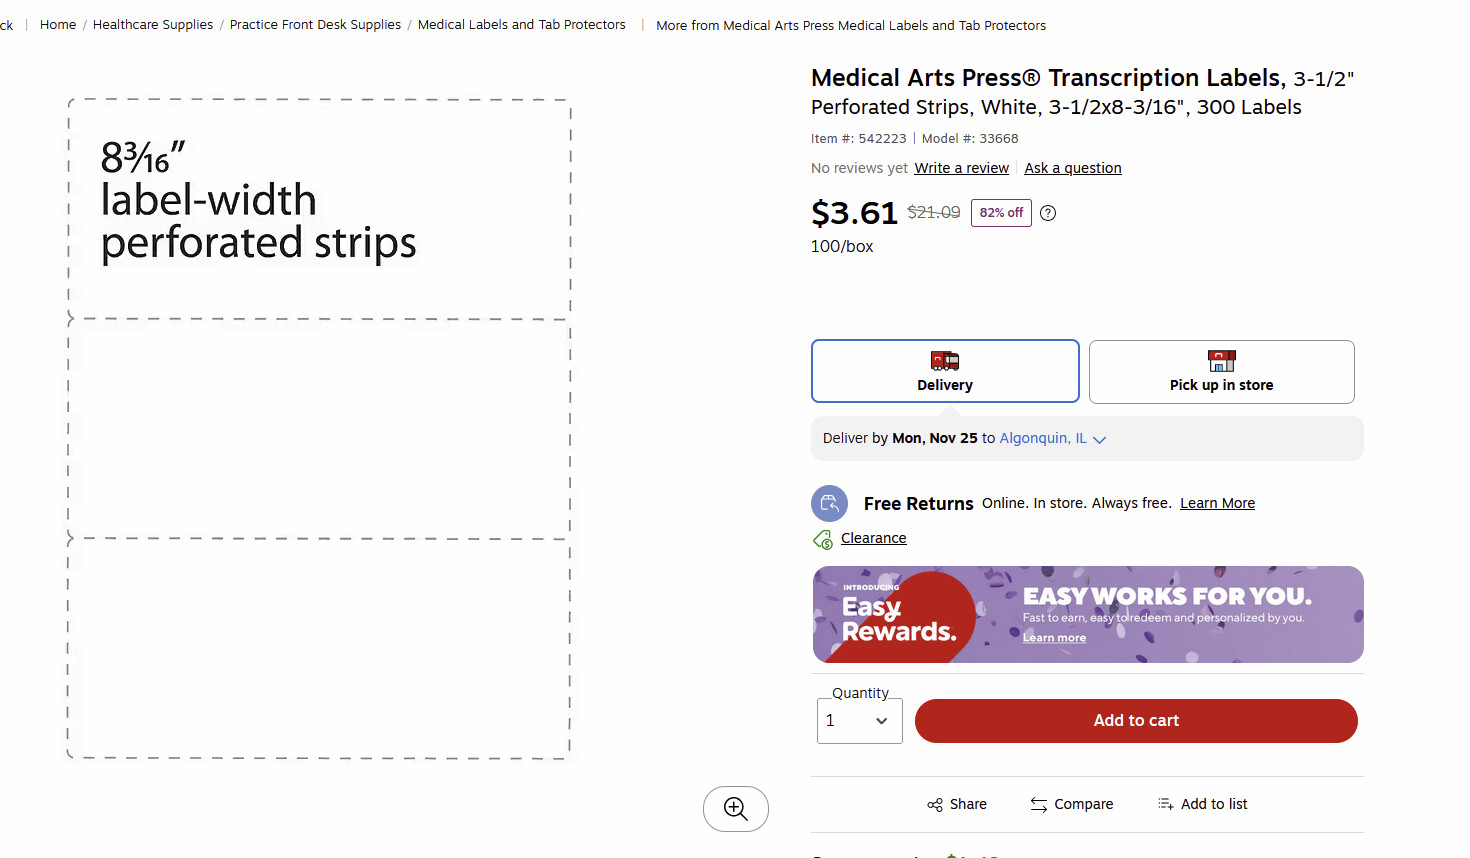
Task: Click the perforated strips product image
Action: pos(320,429)
